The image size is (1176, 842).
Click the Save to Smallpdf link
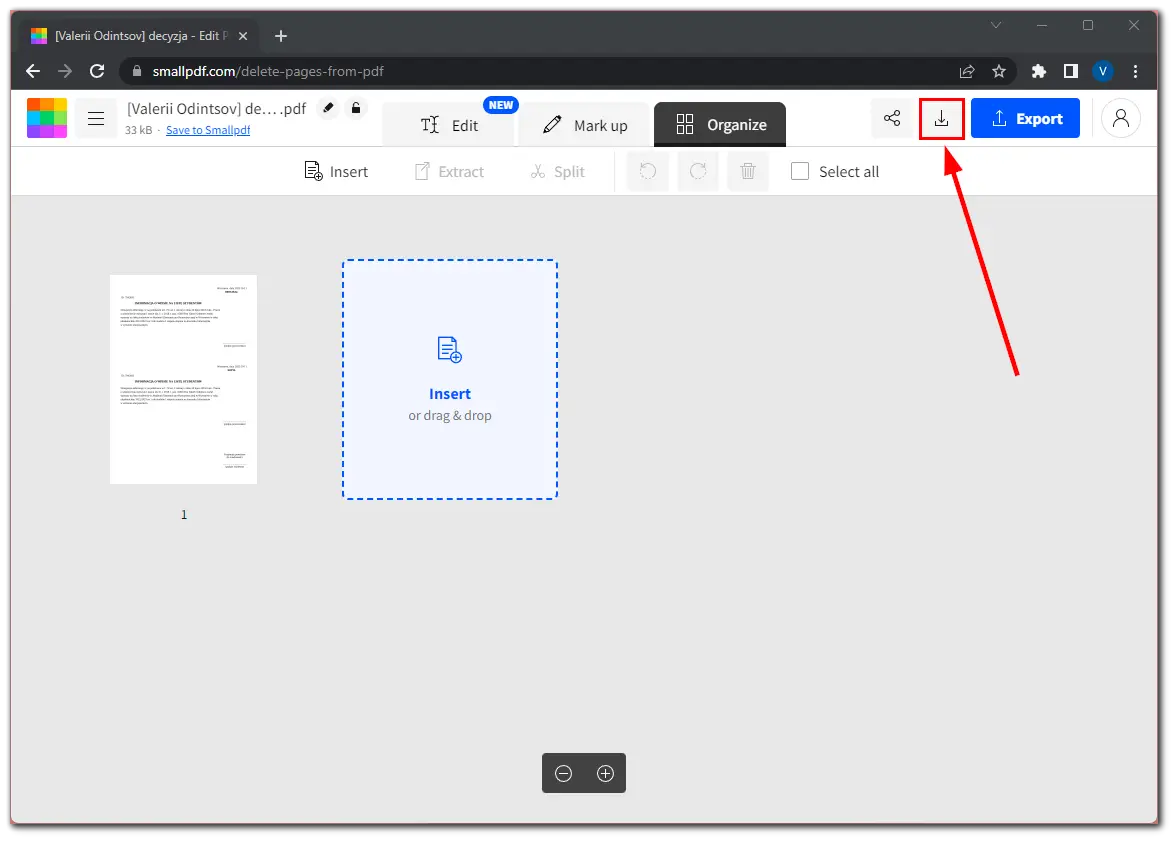[208, 130]
